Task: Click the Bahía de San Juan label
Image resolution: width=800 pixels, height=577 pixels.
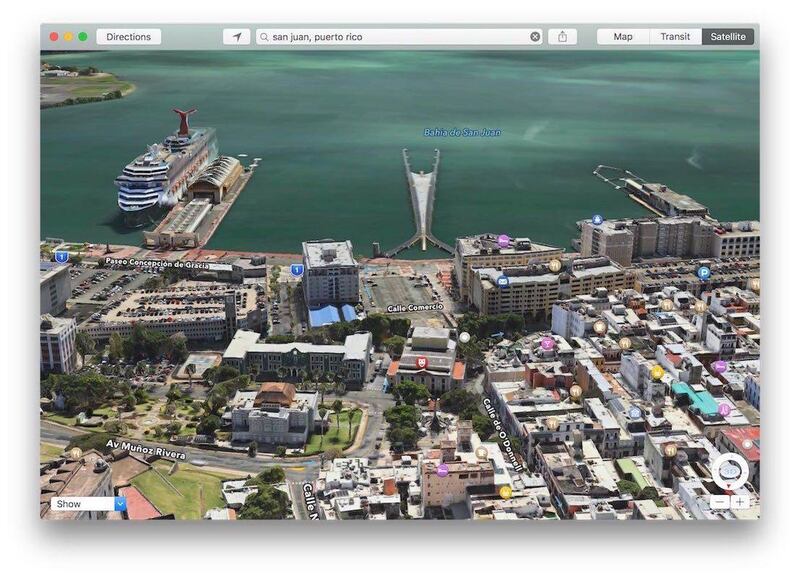Action: coord(461,132)
